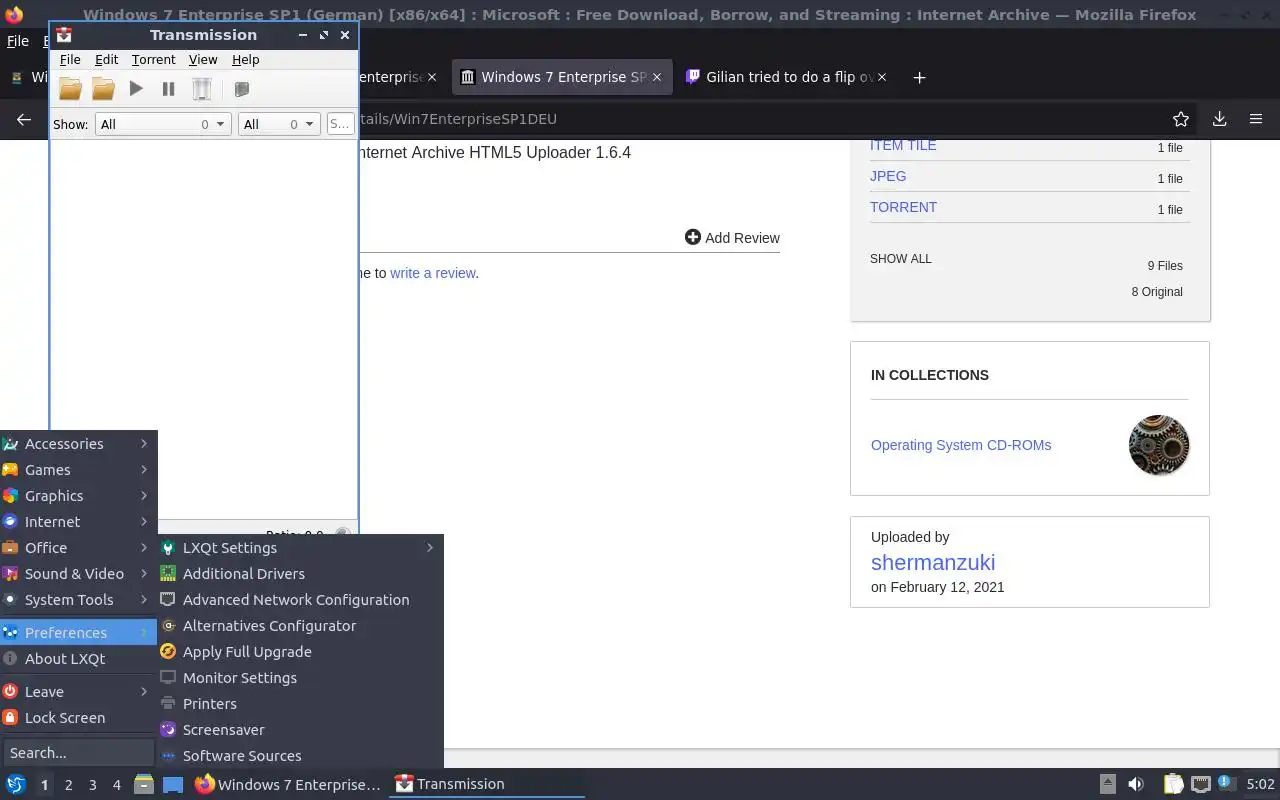Open Advanced Network Configuration entry
1280x800 pixels.
tap(300, 600)
